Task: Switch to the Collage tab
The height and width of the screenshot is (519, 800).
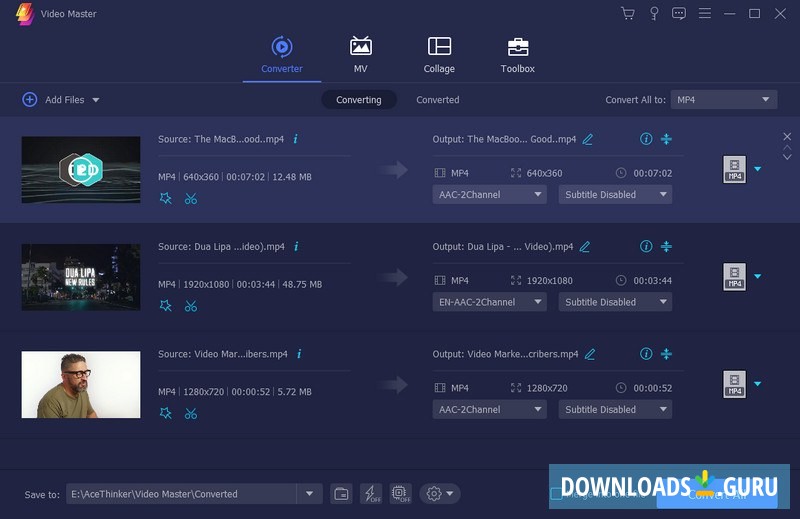Action: click(x=439, y=55)
